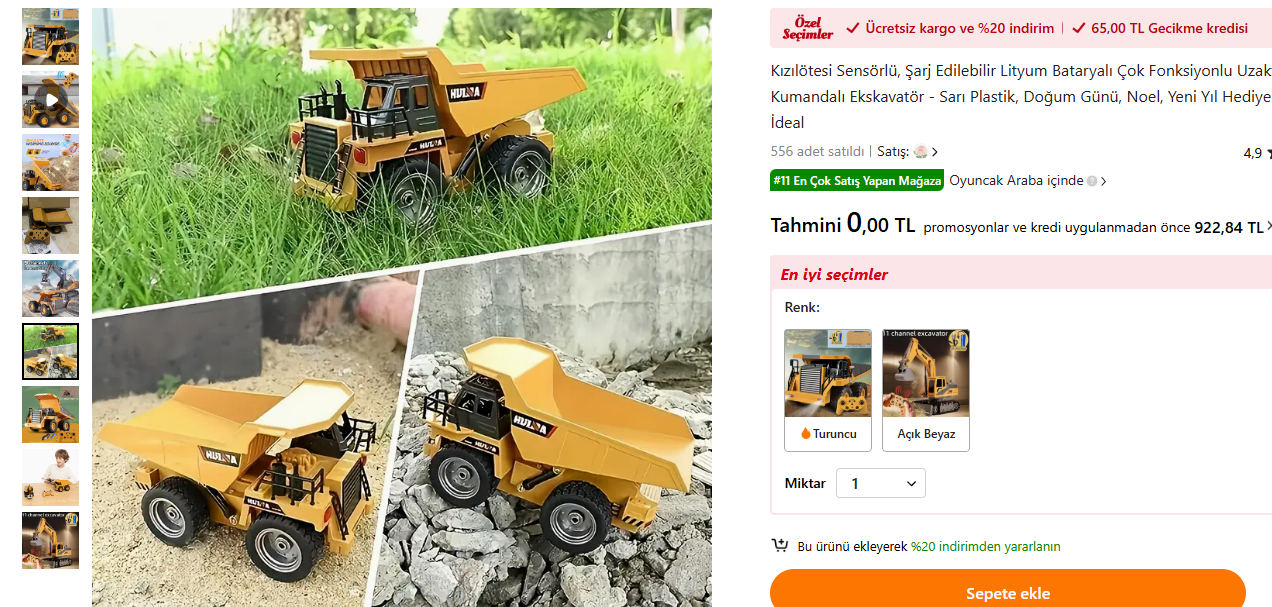Viewport: 1272px width, 607px height.
Task: Select the first dump truck thumbnail
Action: (x=50, y=36)
